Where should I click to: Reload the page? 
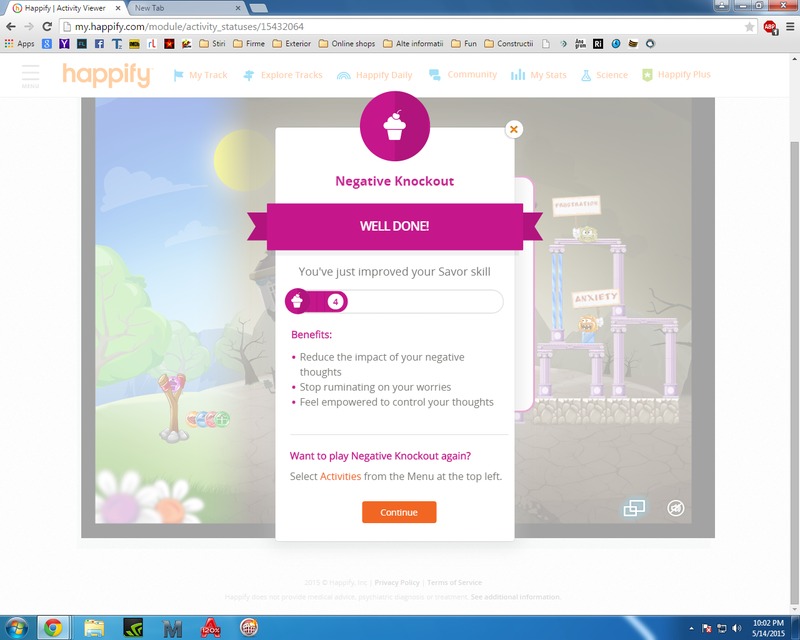[x=47, y=27]
